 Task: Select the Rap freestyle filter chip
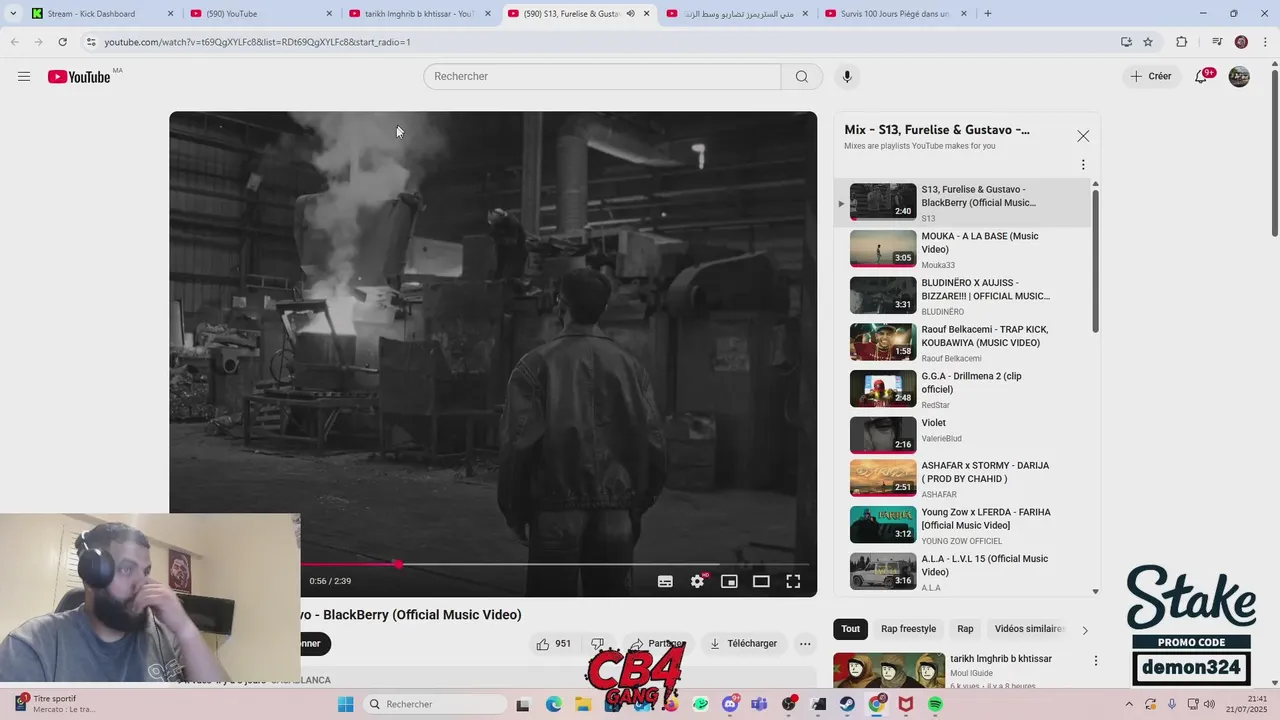pos(908,629)
